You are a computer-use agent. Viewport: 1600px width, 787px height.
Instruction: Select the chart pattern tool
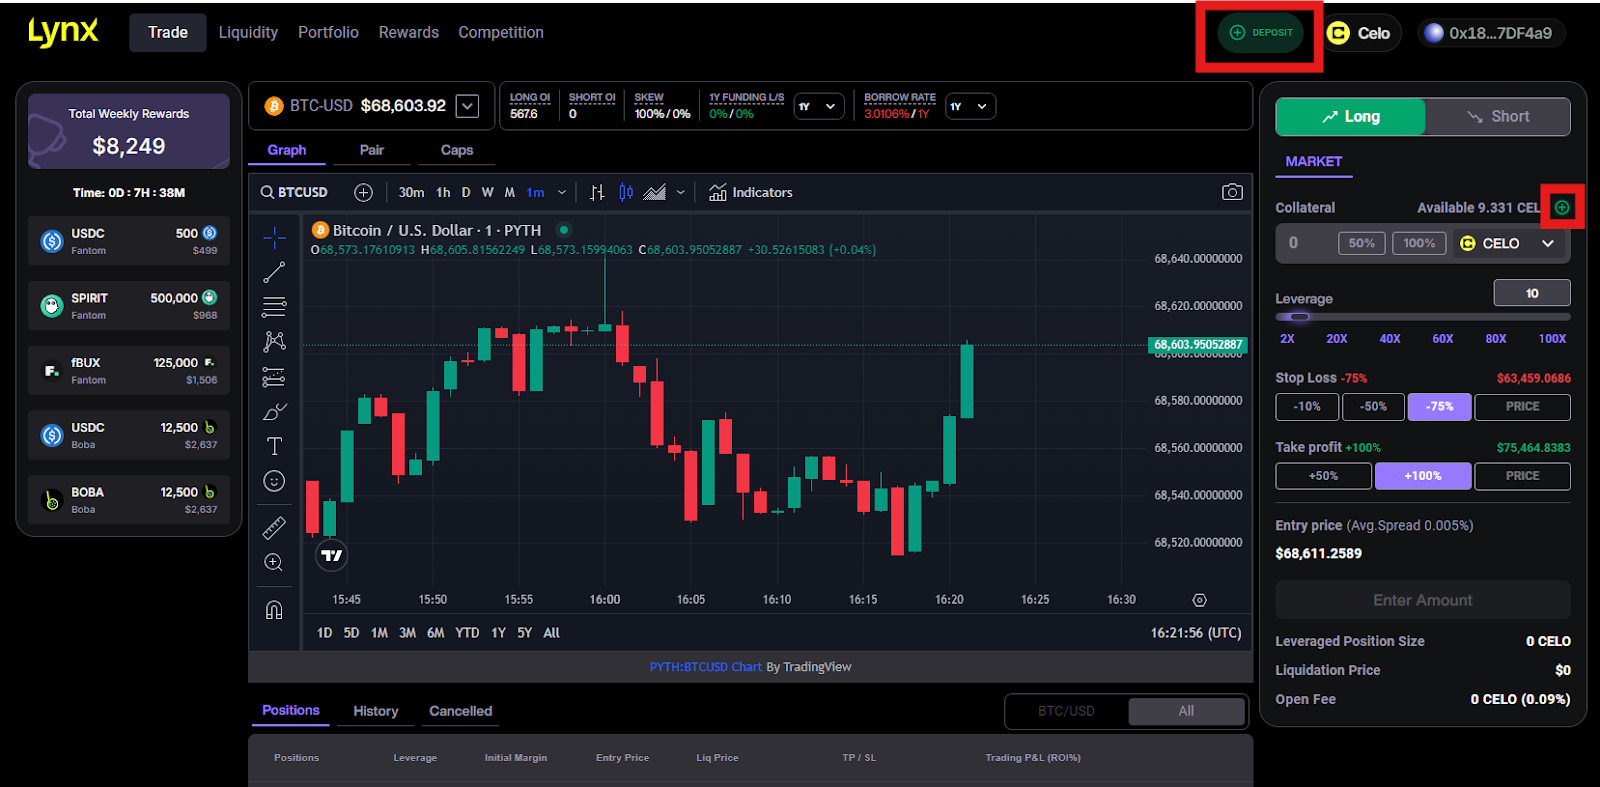pyautogui.click(x=274, y=341)
